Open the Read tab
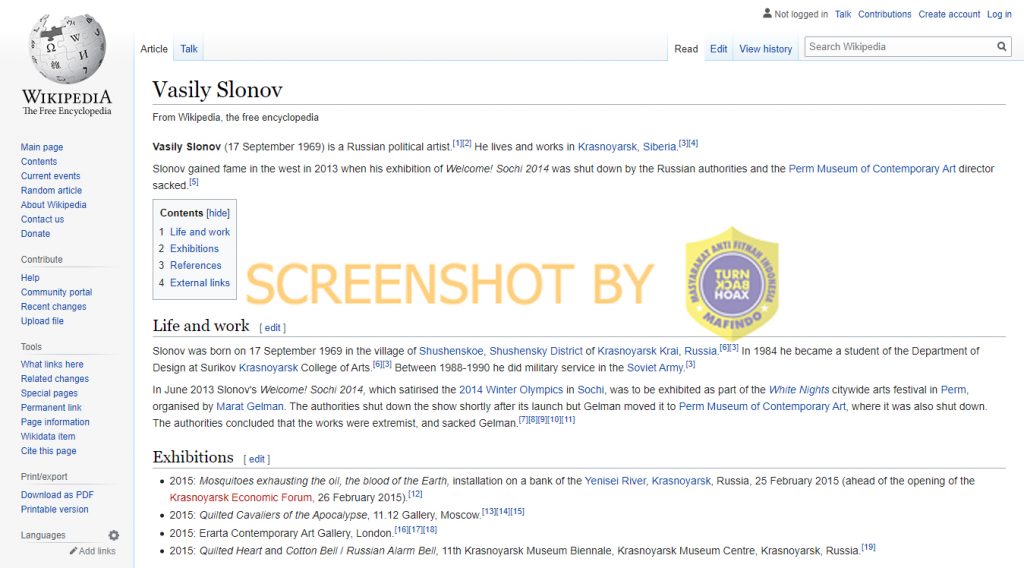Screen dimensions: 1024x568 coord(686,49)
